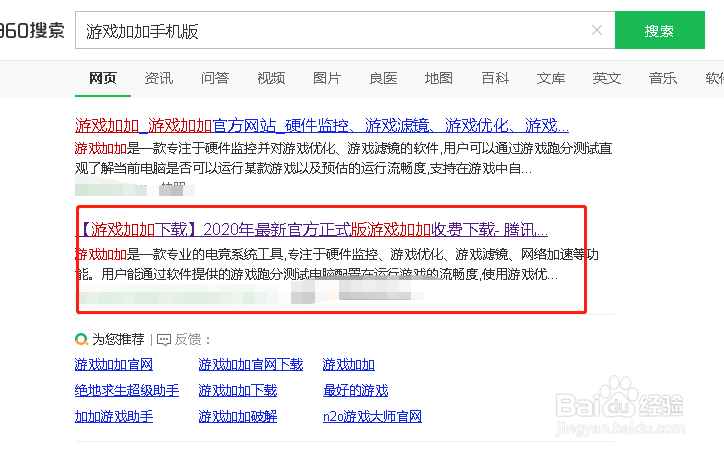Open suggested search n2o游戏大师官网
This screenshot has height=453, width=724.
point(372,416)
